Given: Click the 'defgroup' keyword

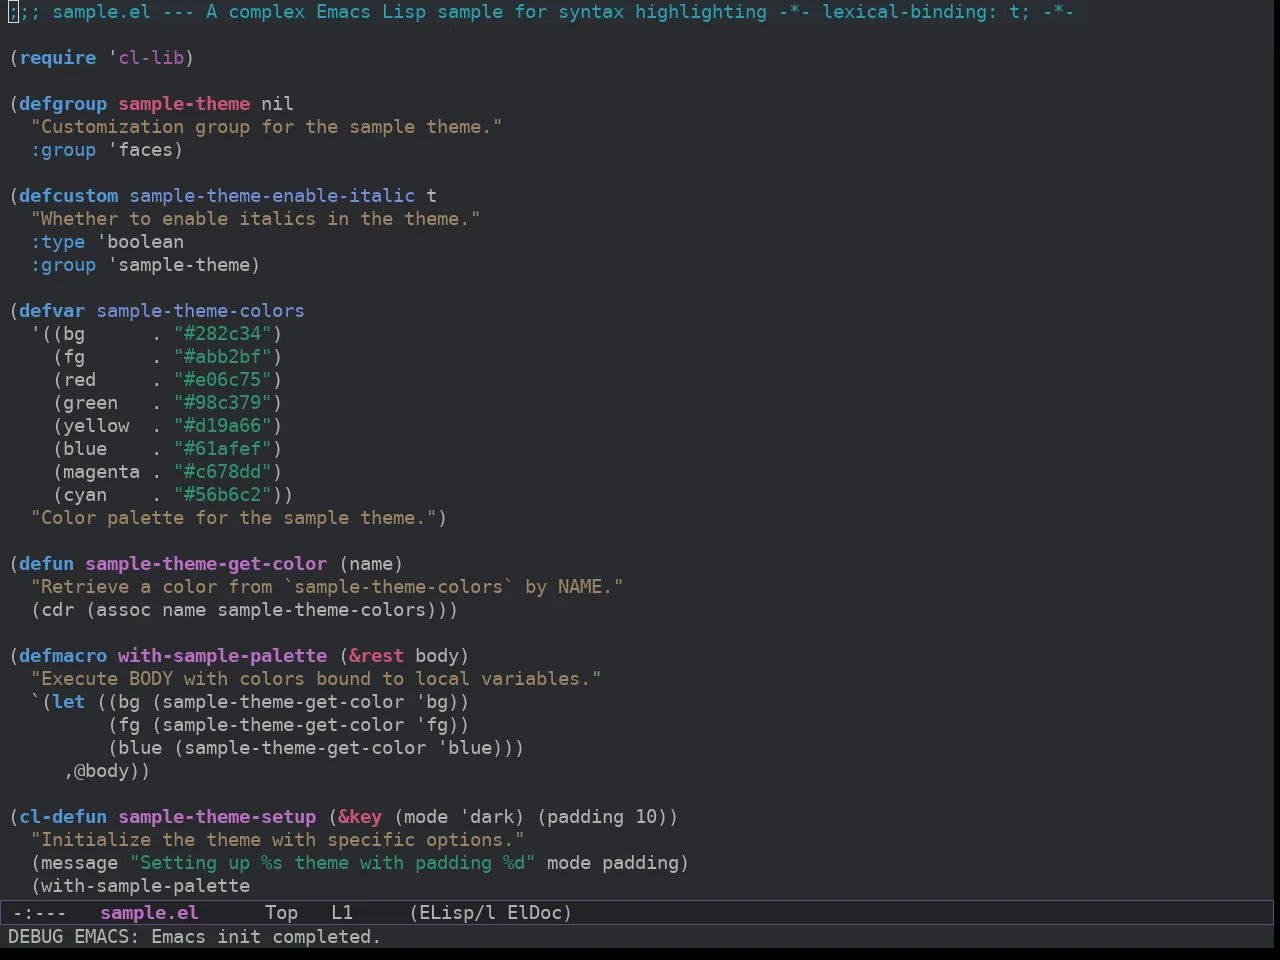Looking at the screenshot, I should click(x=63, y=104).
